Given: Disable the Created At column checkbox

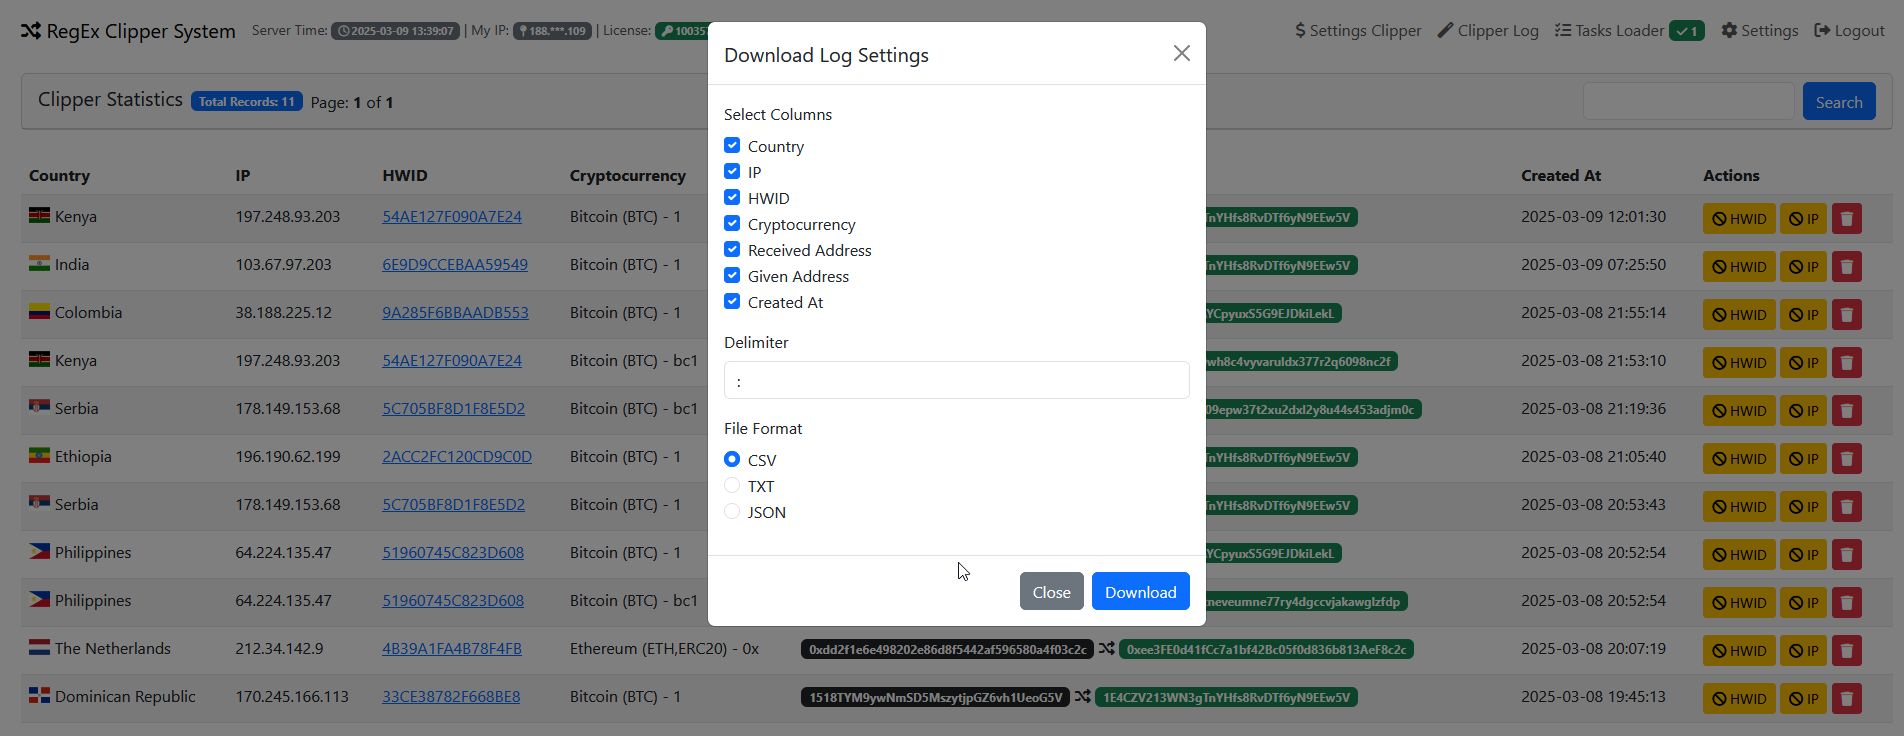Looking at the screenshot, I should click(x=732, y=302).
